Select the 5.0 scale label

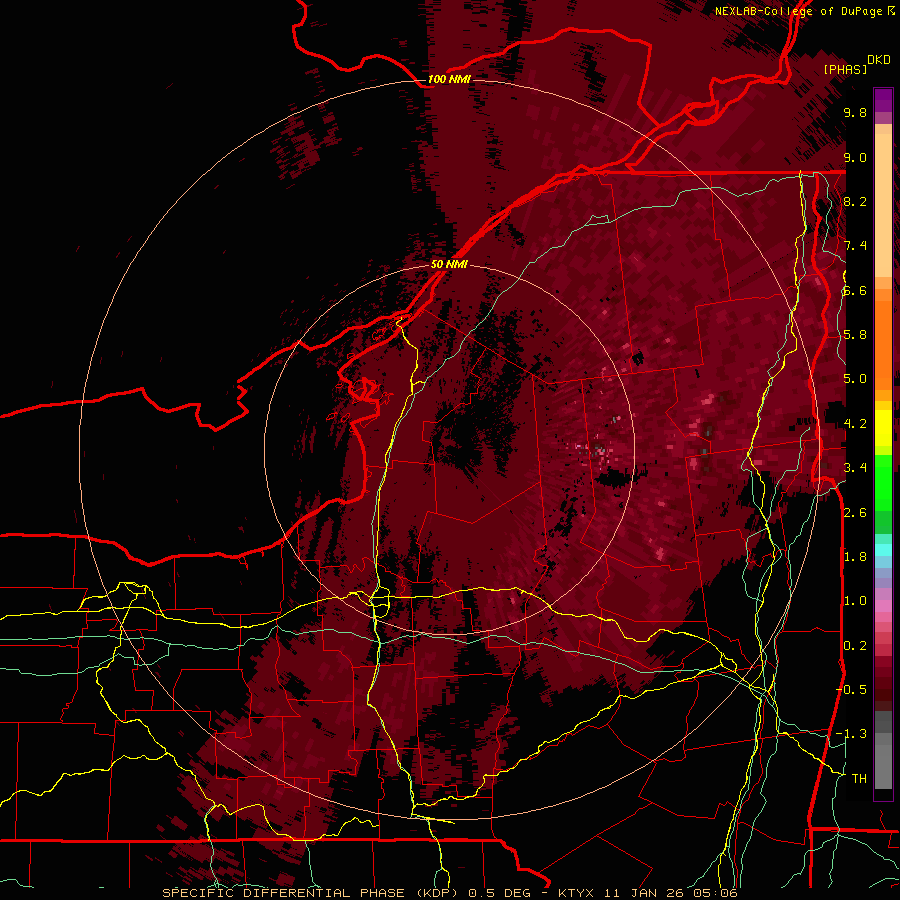click(855, 379)
